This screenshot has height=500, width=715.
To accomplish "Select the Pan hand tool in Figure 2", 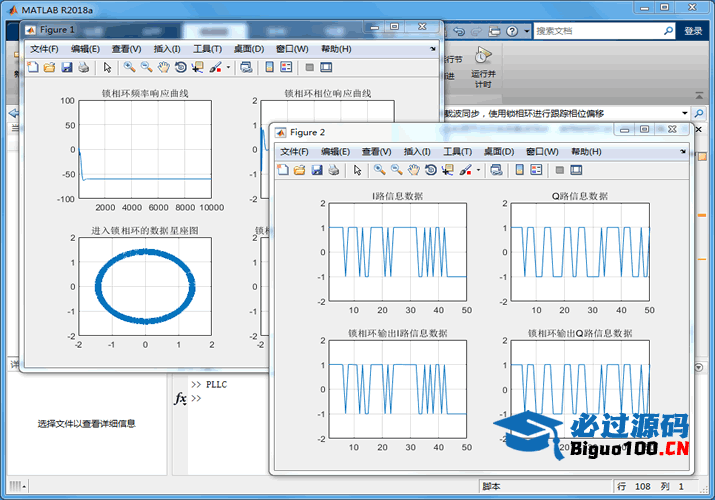I will [413, 170].
